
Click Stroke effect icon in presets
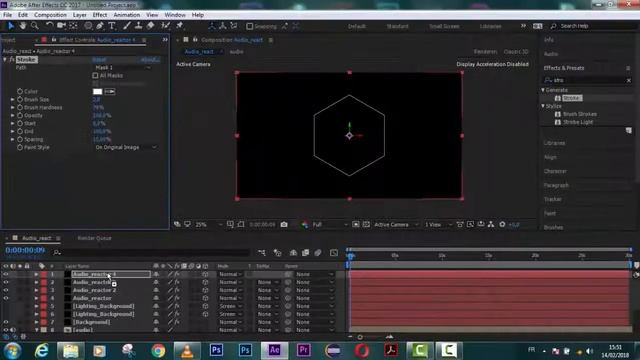click(x=558, y=98)
